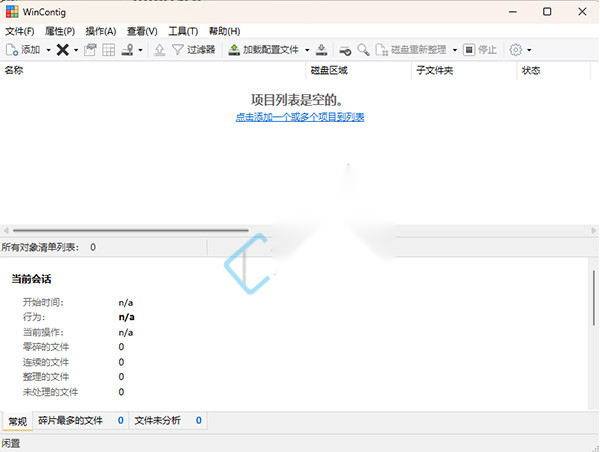The height and width of the screenshot is (452, 600).
Task: Click the 所有对象清单列表 status label
Action: tap(40, 247)
